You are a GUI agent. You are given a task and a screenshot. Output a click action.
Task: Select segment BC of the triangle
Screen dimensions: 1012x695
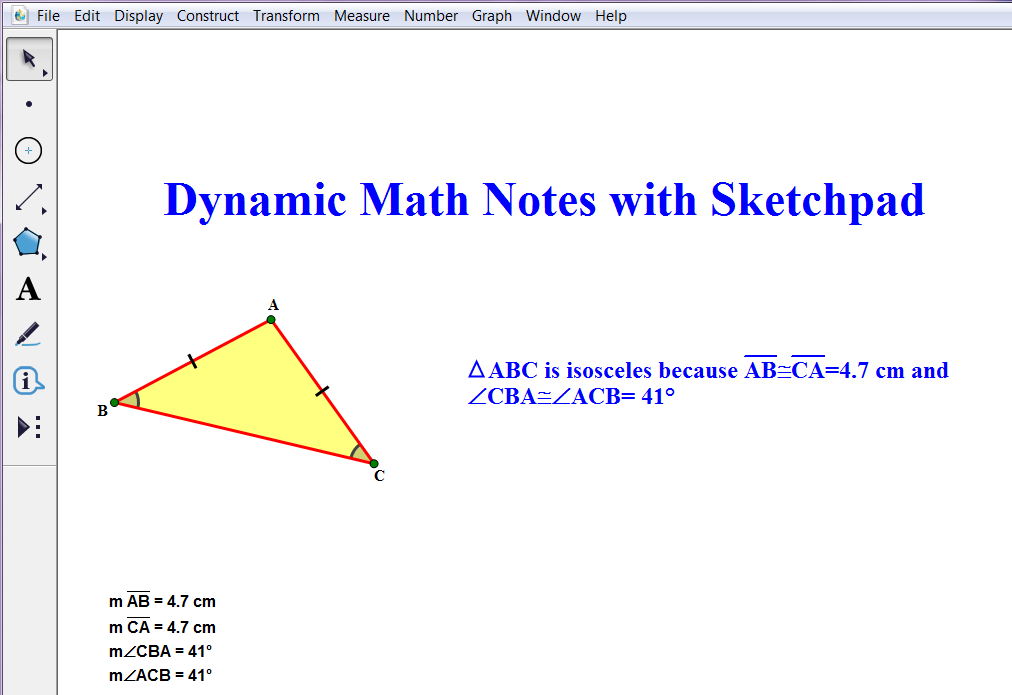click(x=244, y=432)
